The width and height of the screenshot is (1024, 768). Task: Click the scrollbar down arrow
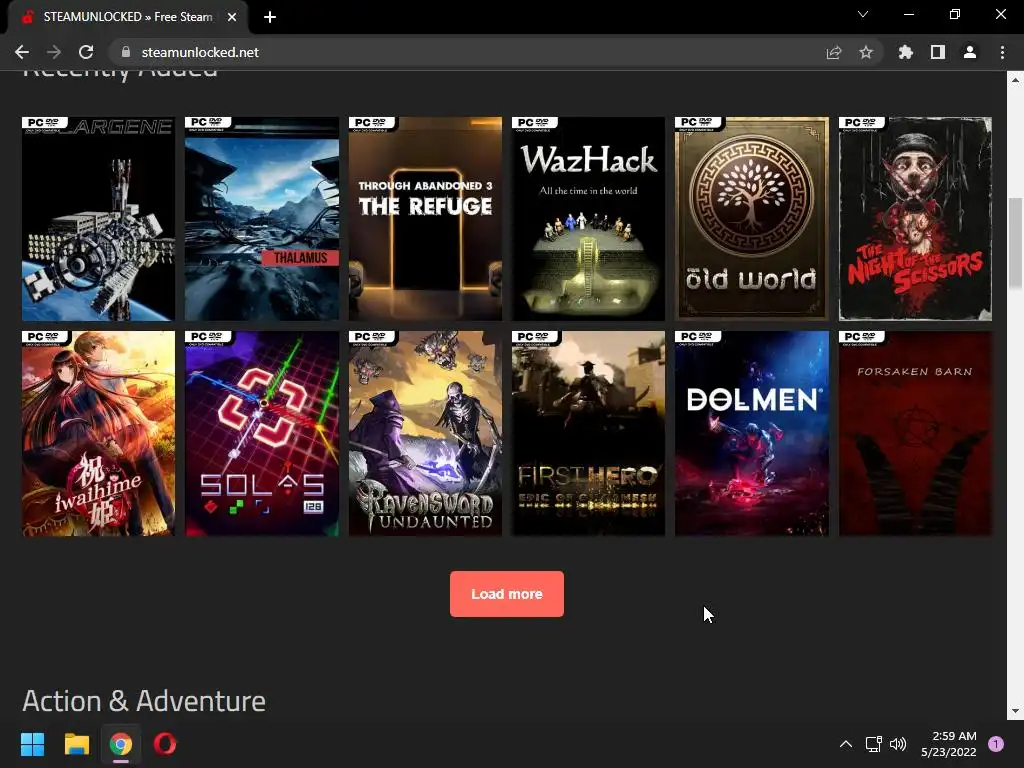1015,711
